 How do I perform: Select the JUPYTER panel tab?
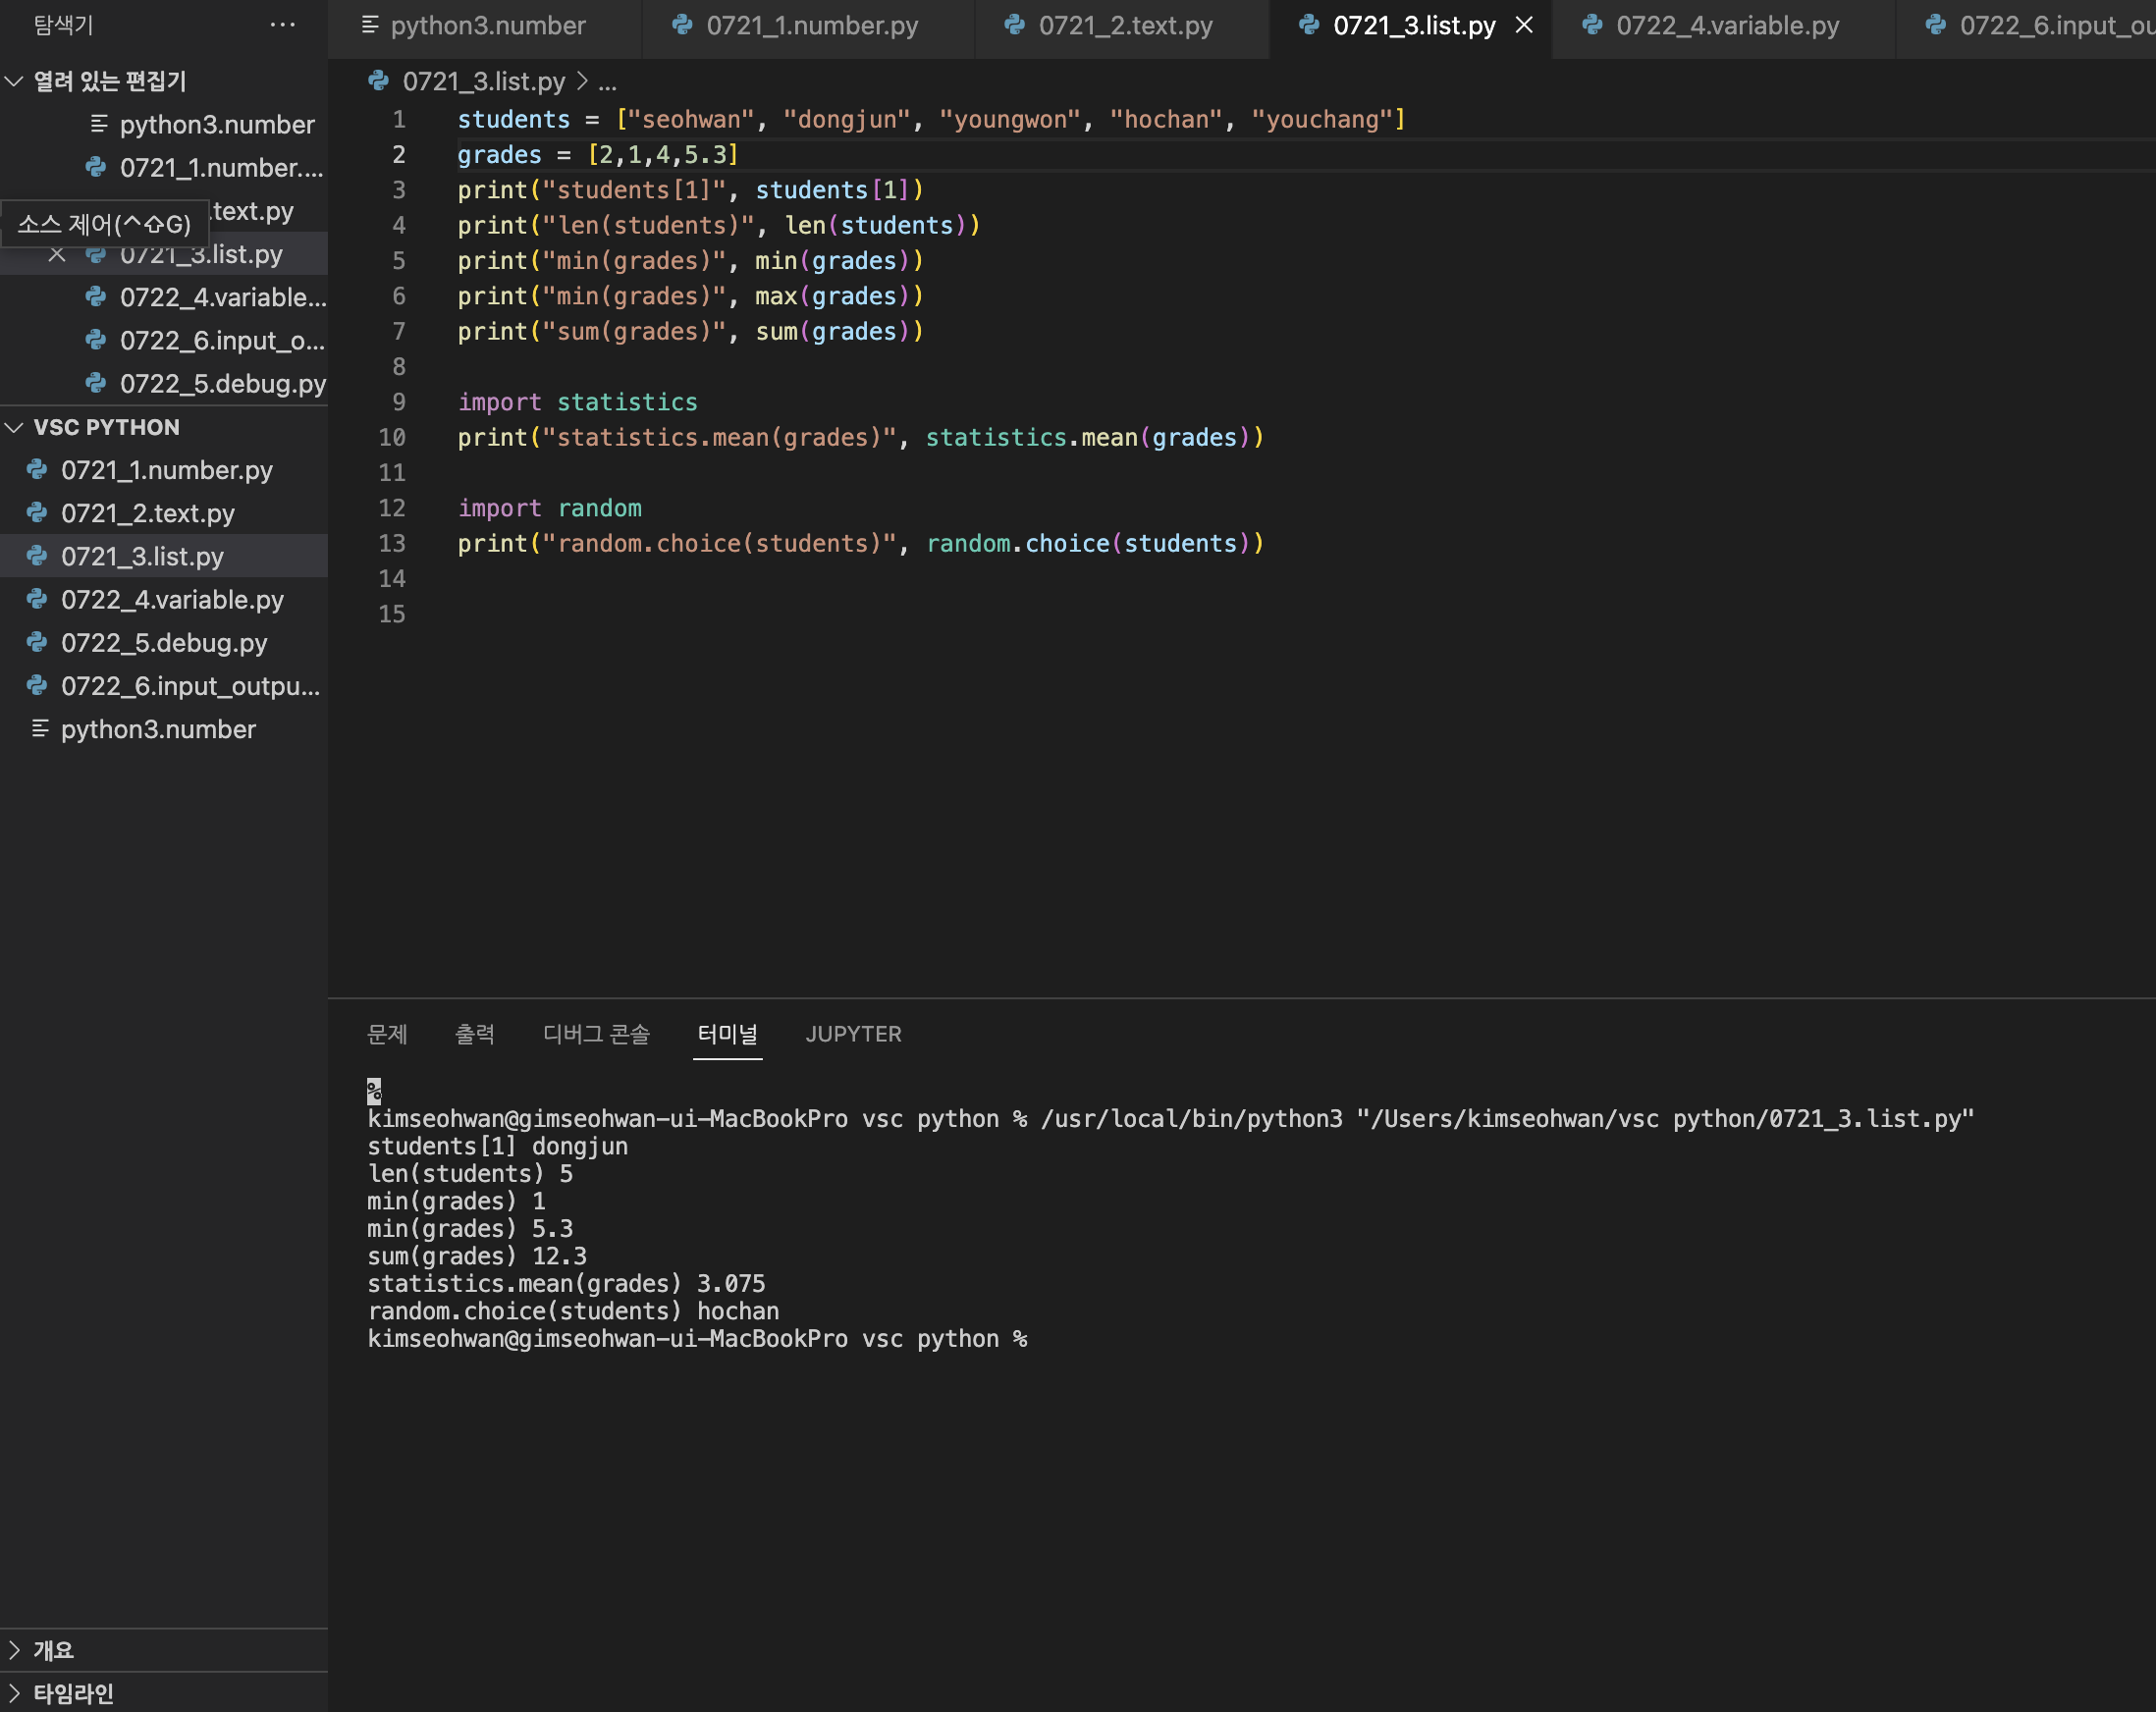(x=853, y=1034)
